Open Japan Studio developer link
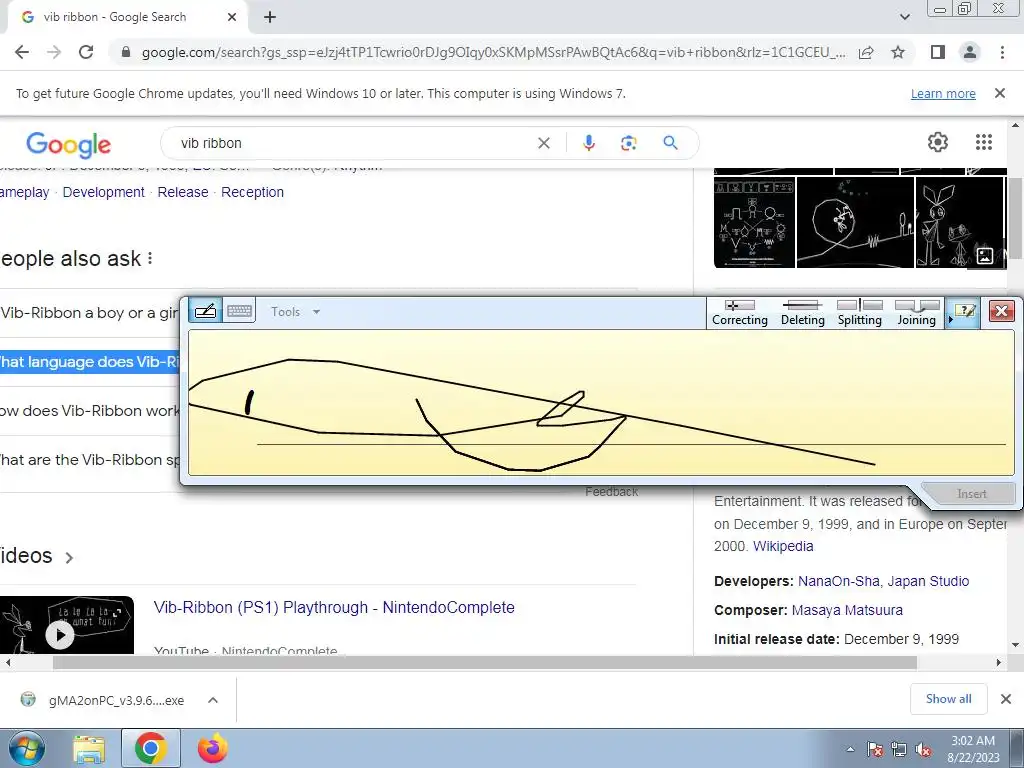The image size is (1024, 768). tap(928, 581)
